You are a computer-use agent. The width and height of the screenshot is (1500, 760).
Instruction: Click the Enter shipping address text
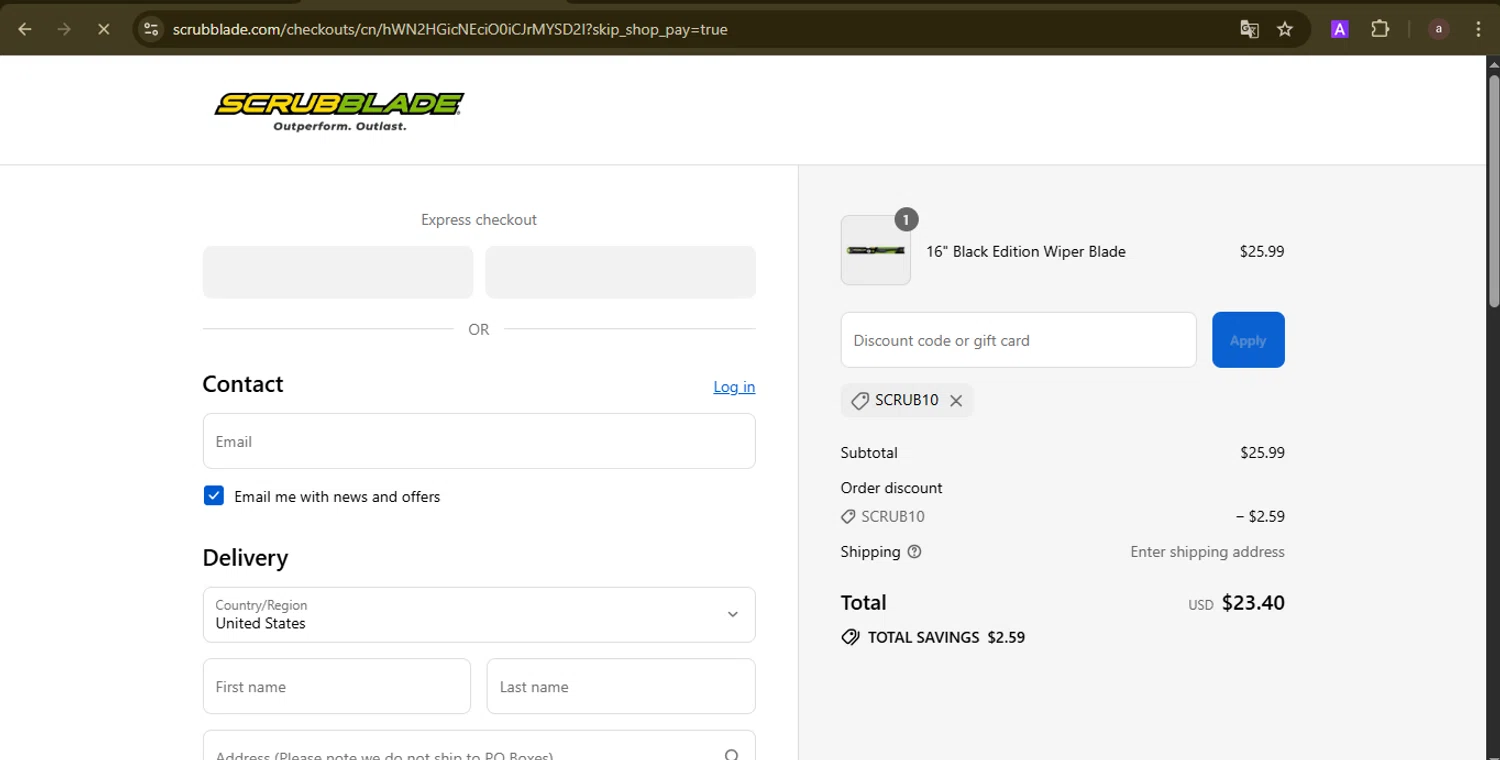coord(1207,552)
